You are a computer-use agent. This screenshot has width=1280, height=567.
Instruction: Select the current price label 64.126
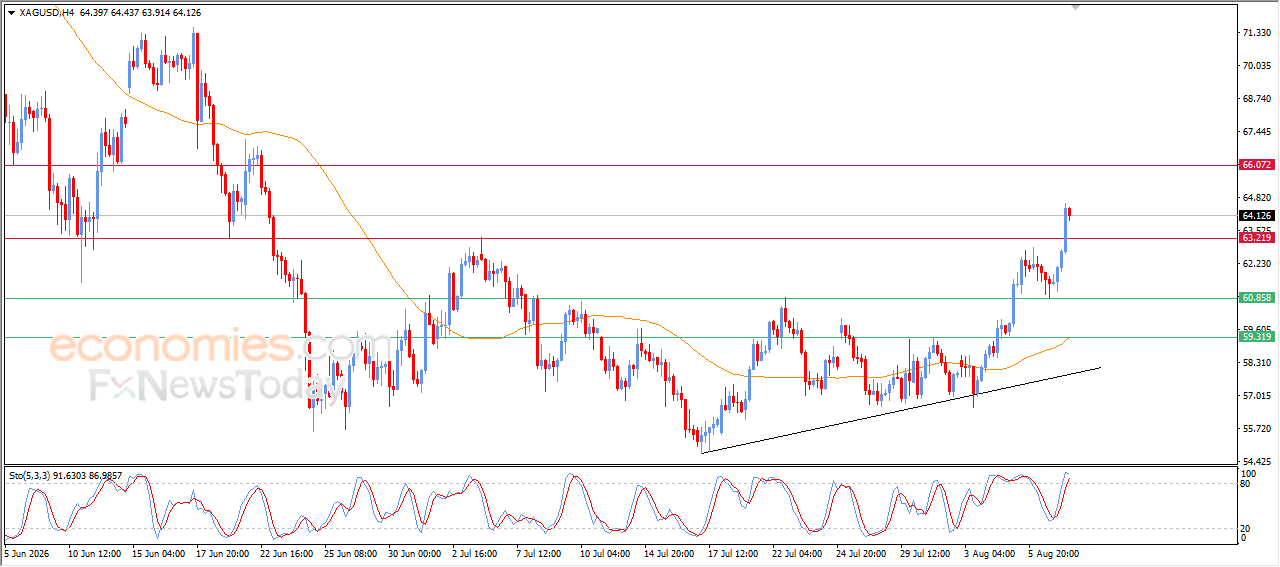(1257, 215)
